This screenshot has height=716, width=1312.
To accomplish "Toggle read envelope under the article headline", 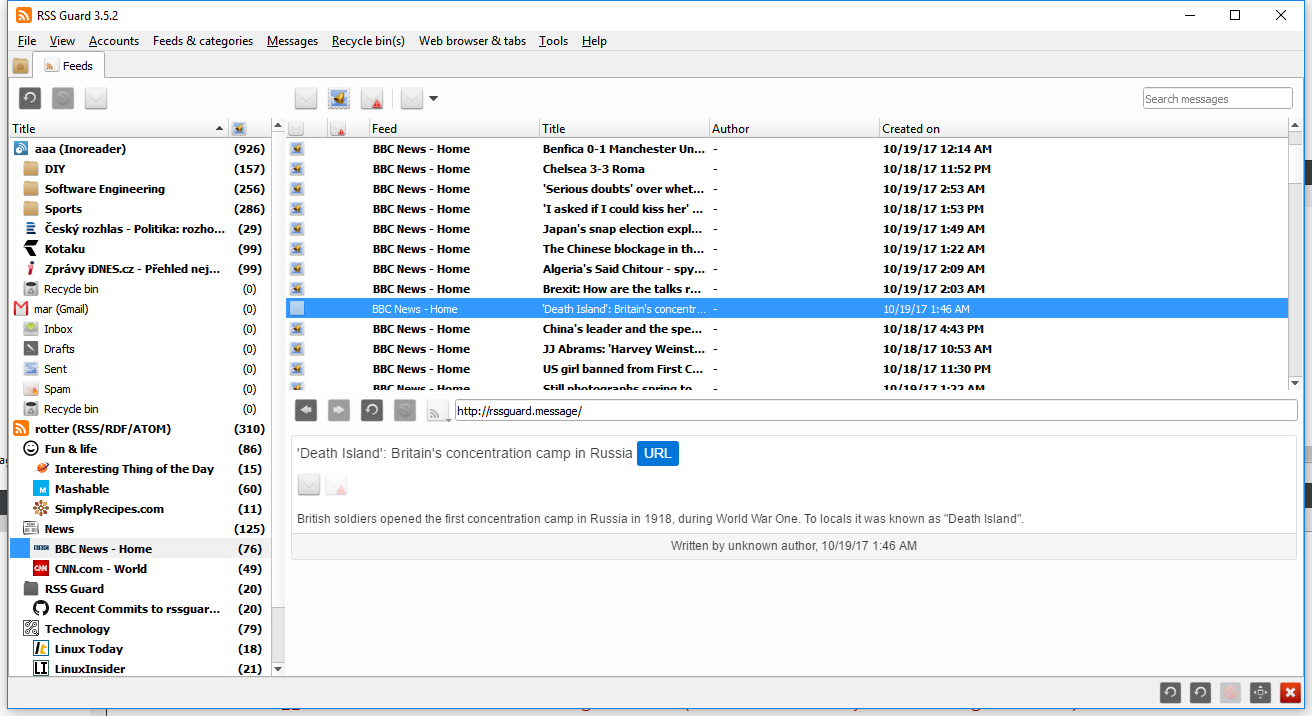I will 309,485.
